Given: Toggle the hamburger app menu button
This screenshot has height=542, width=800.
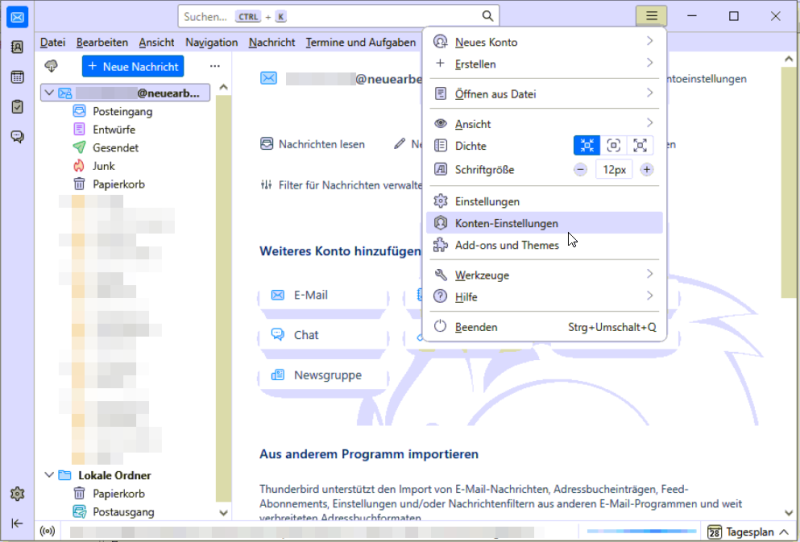Looking at the screenshot, I should pyautogui.click(x=652, y=16).
